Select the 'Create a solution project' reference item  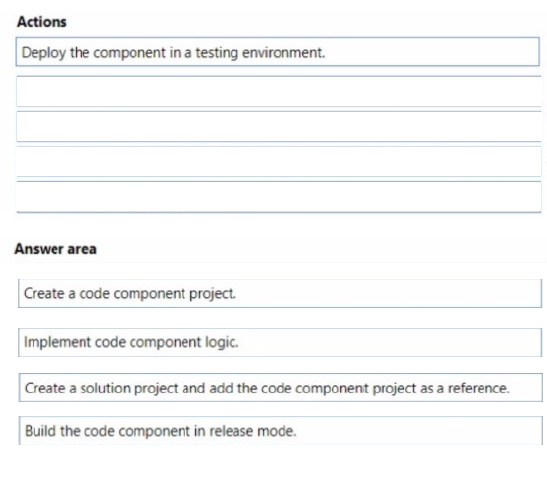(x=280, y=388)
